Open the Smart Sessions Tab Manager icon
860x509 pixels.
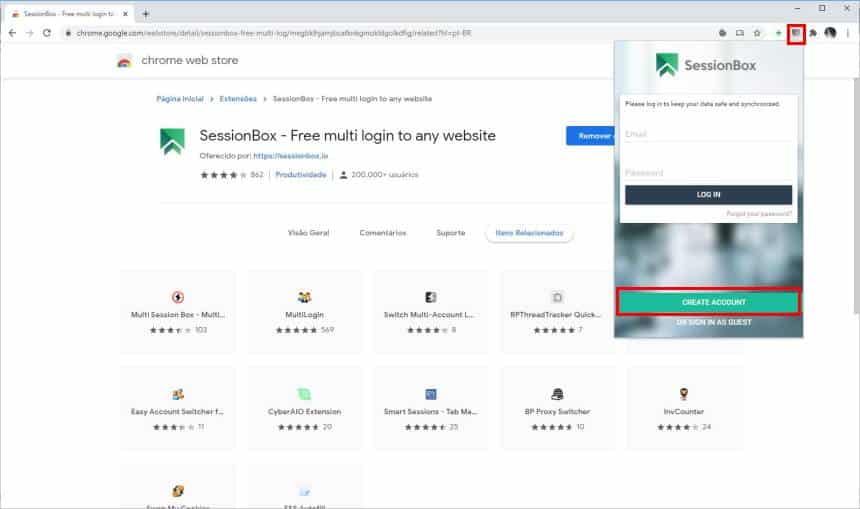tap(431, 394)
